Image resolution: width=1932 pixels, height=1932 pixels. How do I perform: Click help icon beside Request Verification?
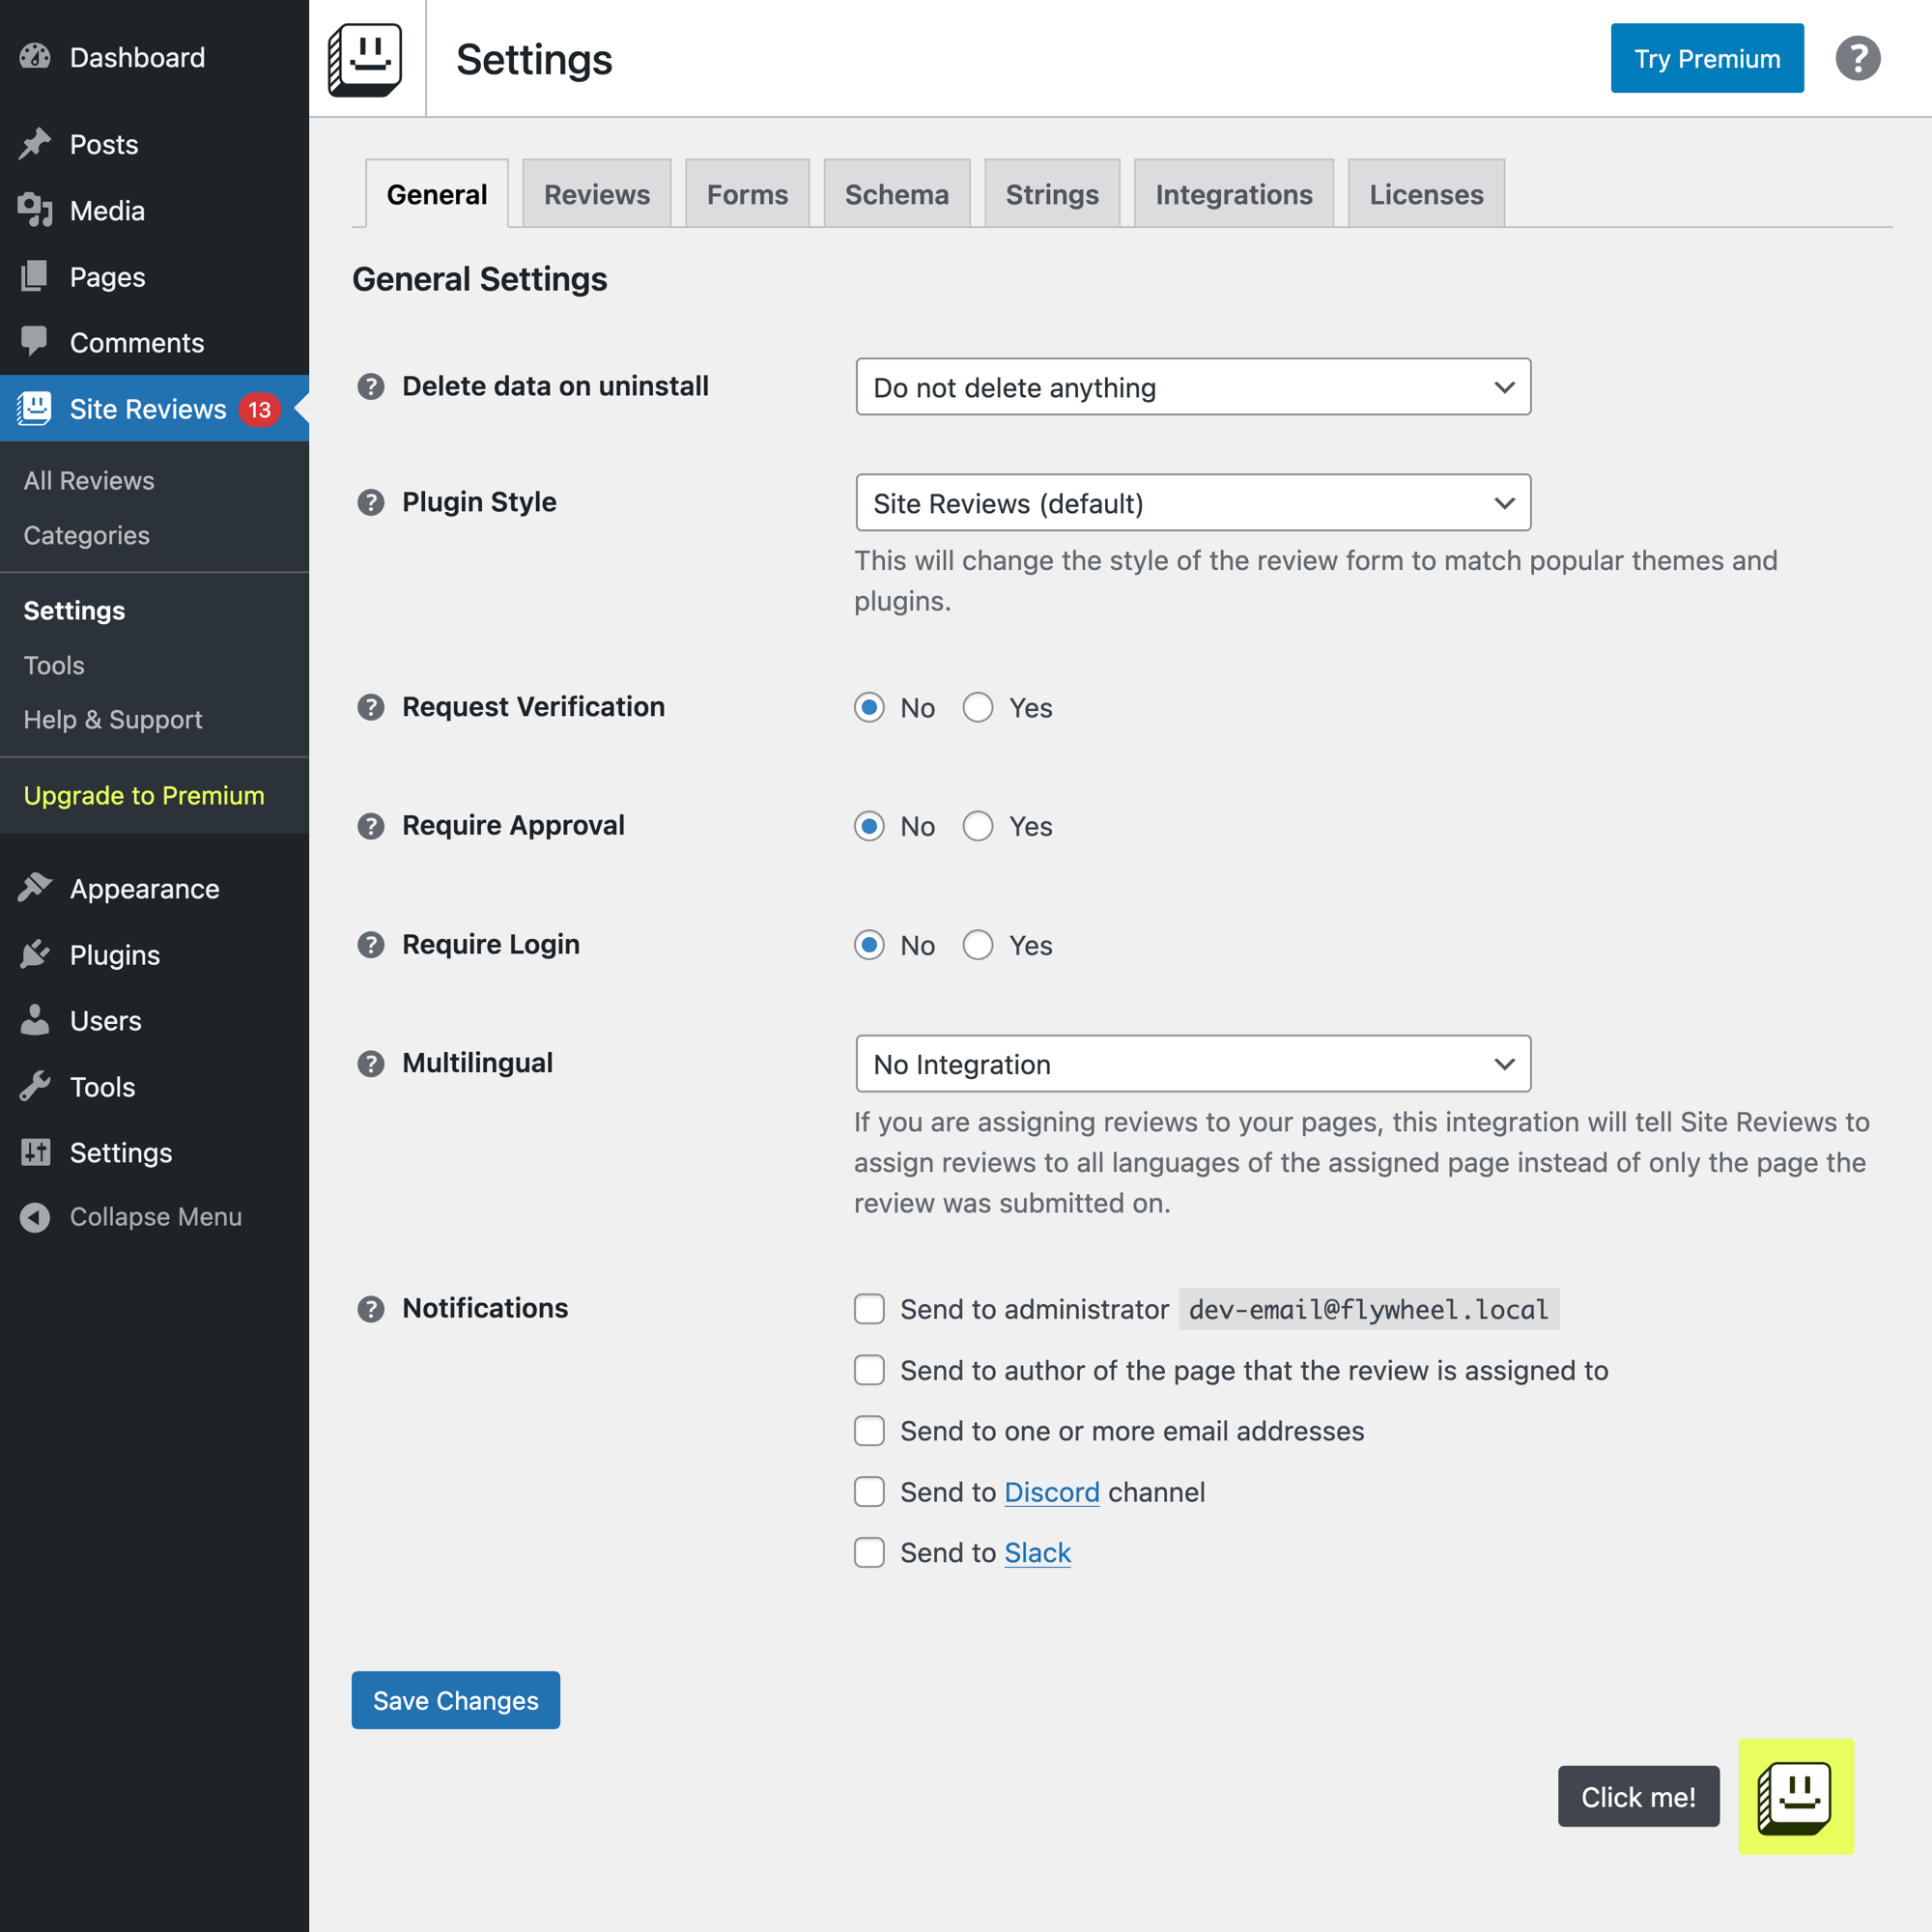click(371, 708)
